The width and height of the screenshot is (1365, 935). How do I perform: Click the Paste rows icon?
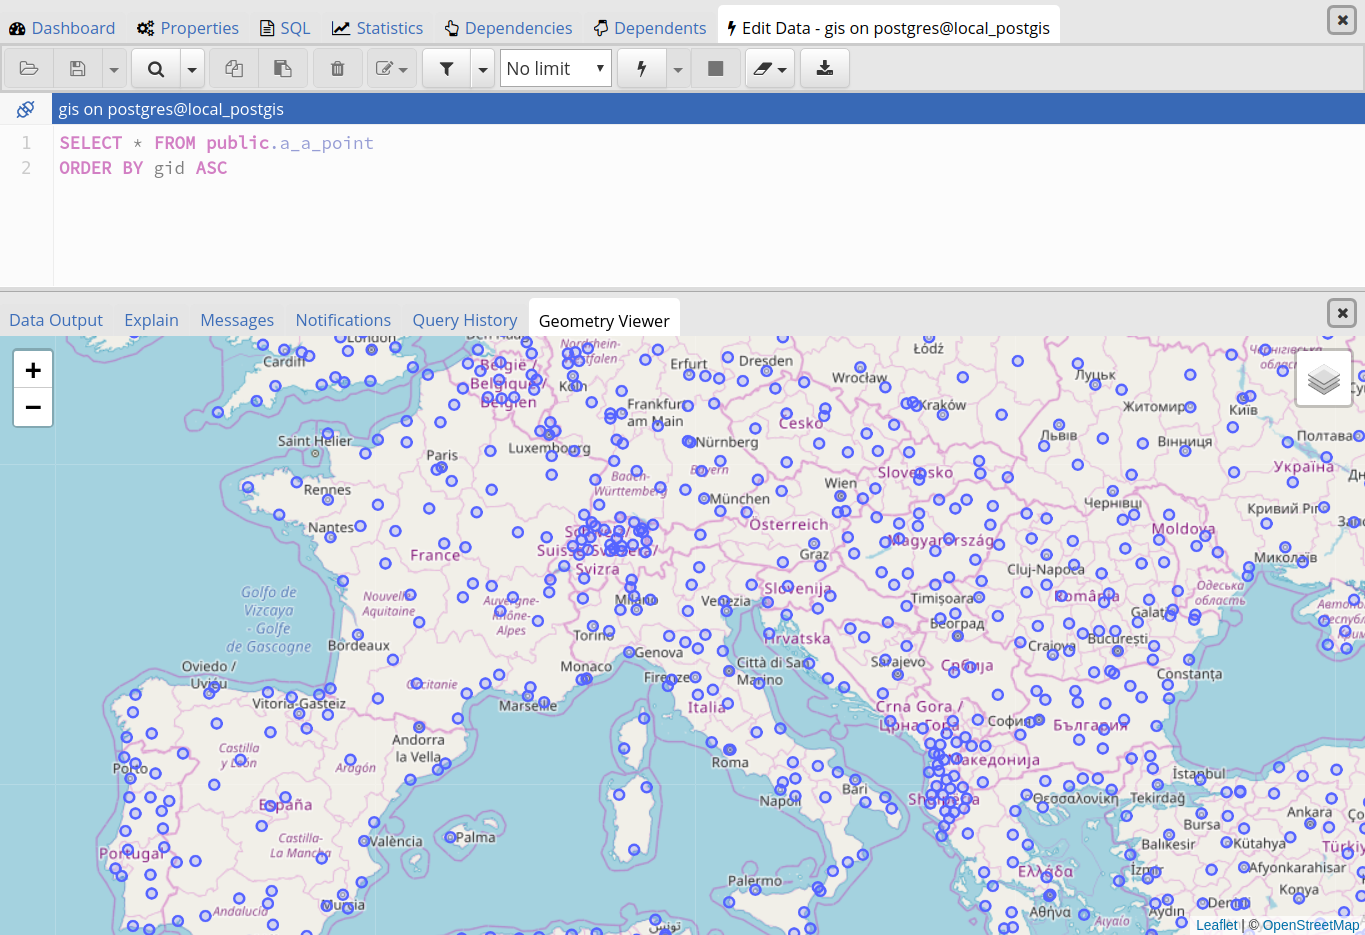click(283, 68)
